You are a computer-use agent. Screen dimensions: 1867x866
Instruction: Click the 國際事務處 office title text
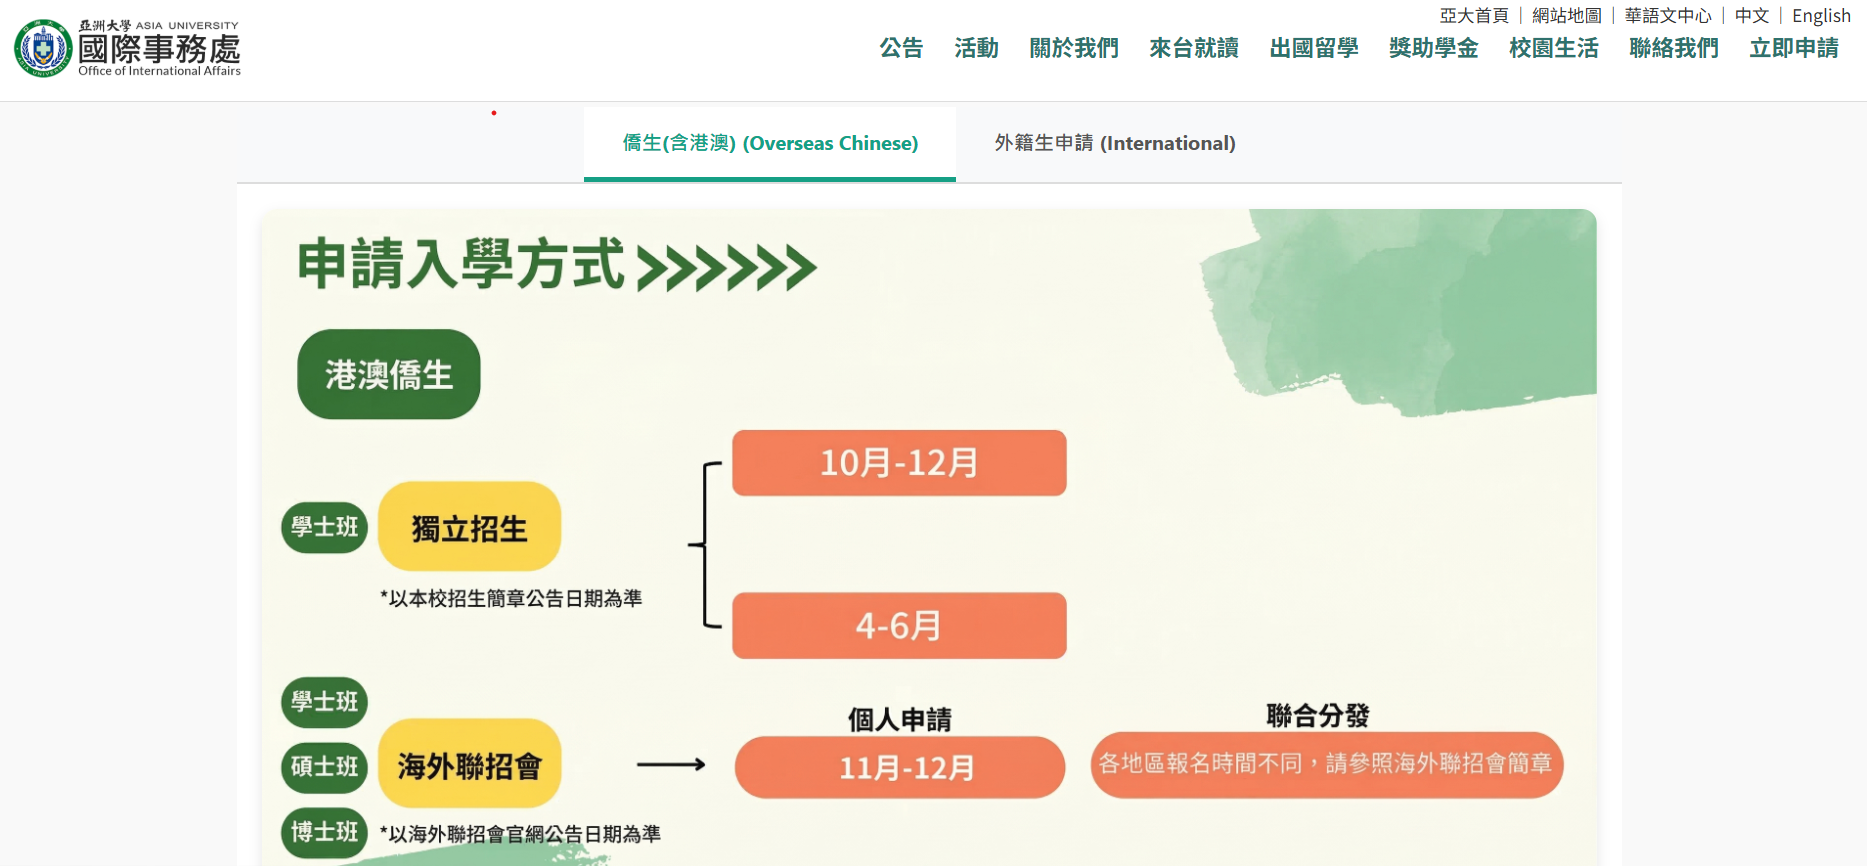160,48
